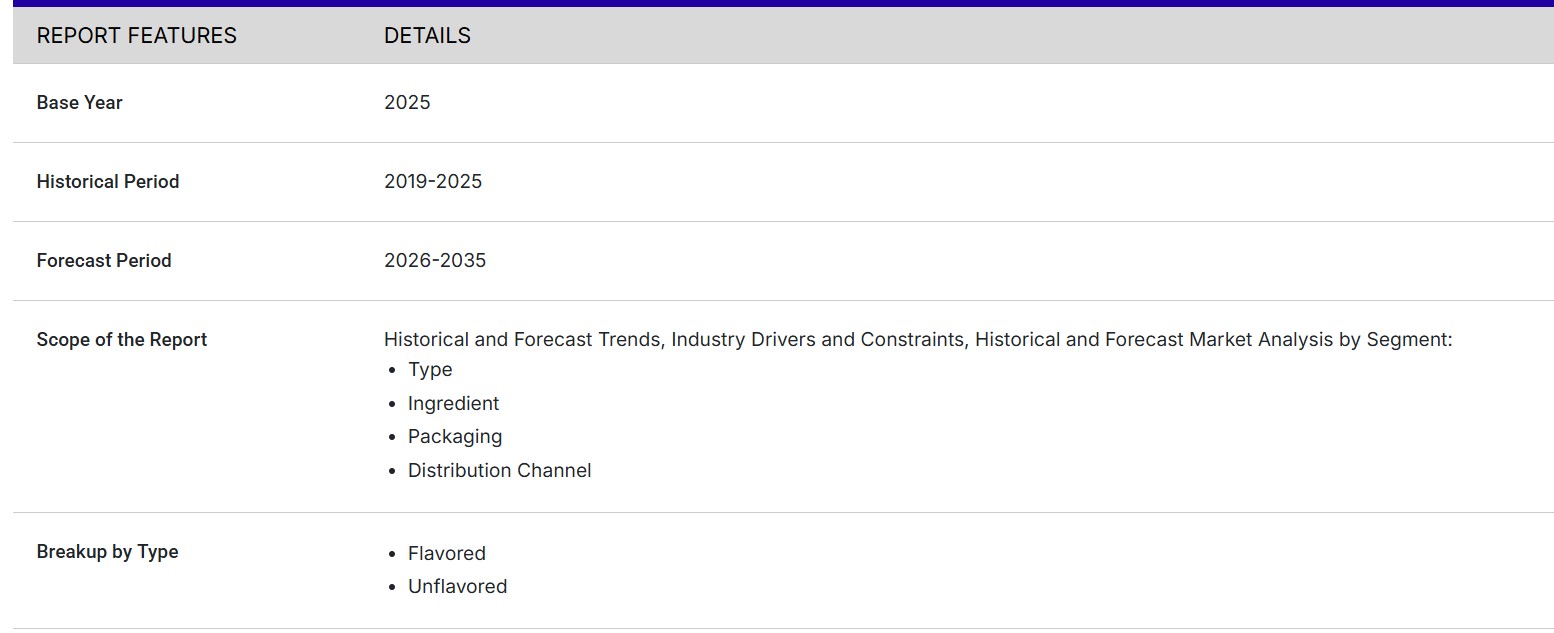This screenshot has height=633, width=1554.
Task: Select the Distribution Channel bullet item
Action: point(499,471)
